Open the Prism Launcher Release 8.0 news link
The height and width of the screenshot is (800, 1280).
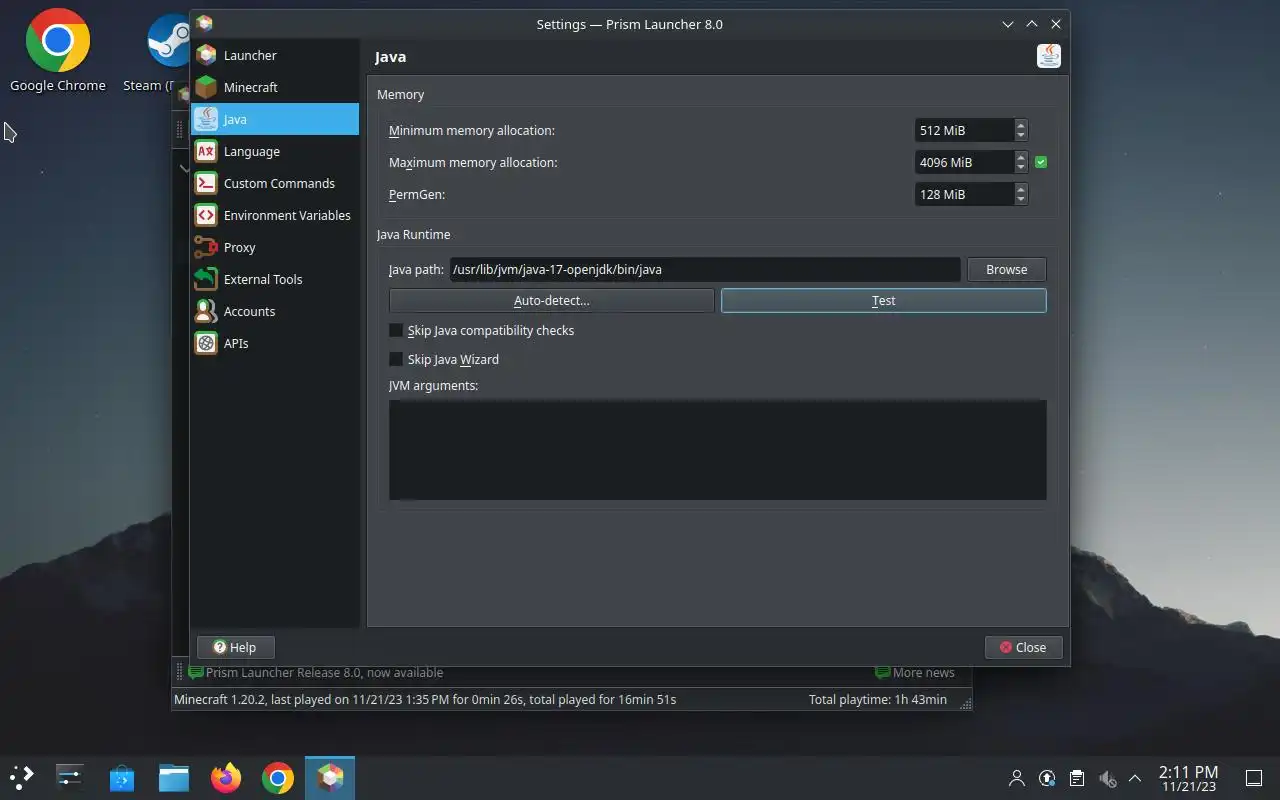[316, 673]
